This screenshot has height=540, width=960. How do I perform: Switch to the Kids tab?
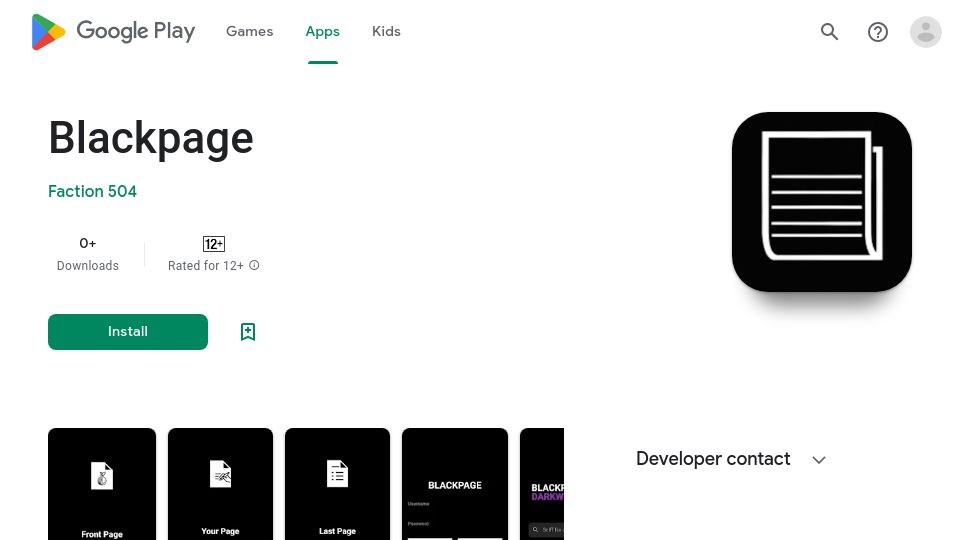[386, 31]
